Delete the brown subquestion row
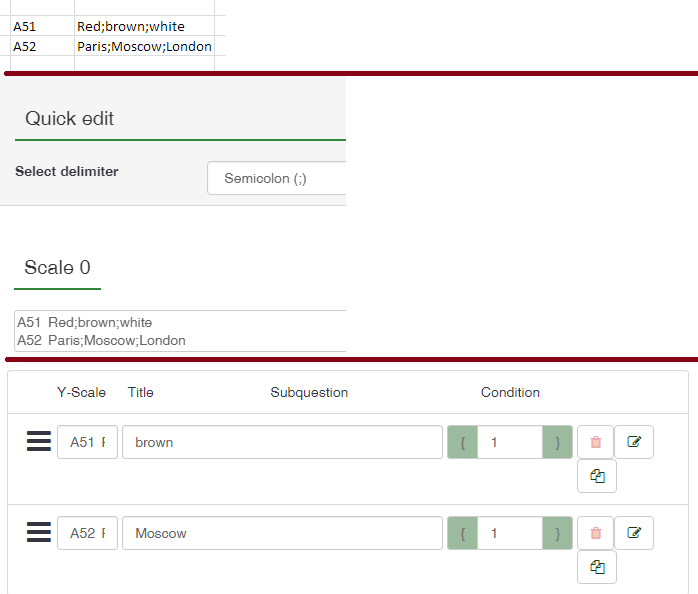 coord(596,442)
